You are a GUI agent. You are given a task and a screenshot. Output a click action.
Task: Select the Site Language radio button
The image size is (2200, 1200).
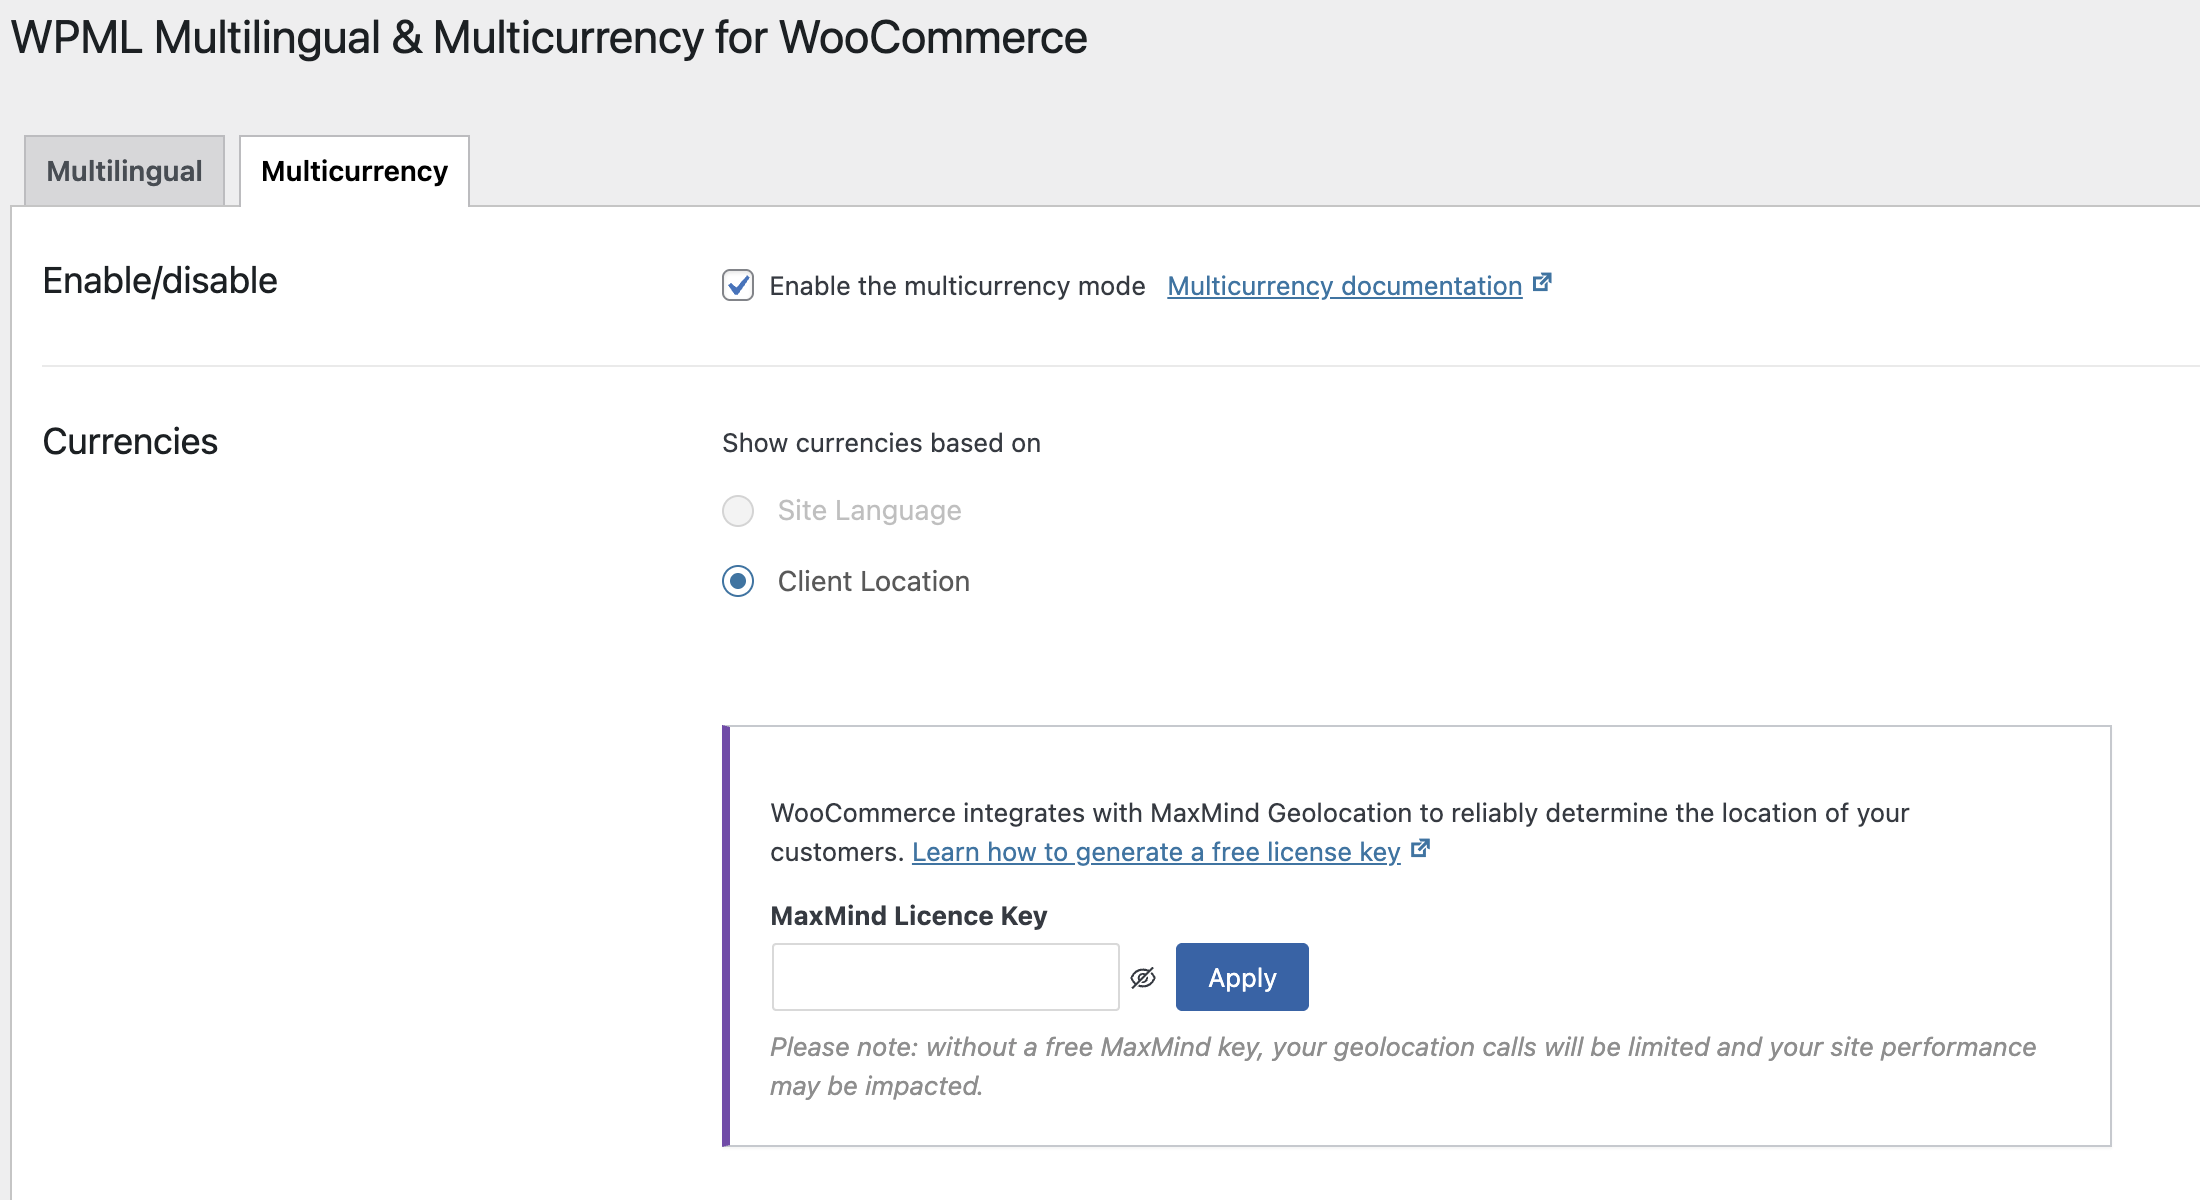pyautogui.click(x=738, y=511)
